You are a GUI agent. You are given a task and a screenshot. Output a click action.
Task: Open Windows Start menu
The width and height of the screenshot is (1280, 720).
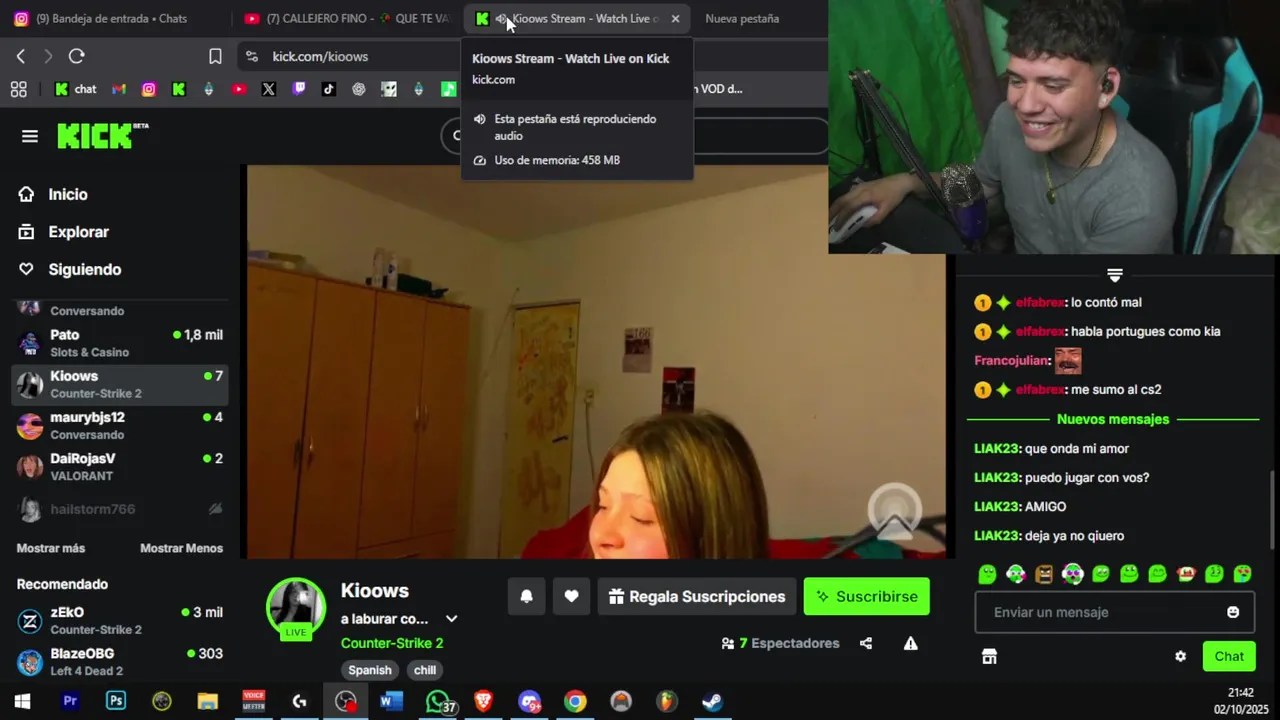point(22,701)
